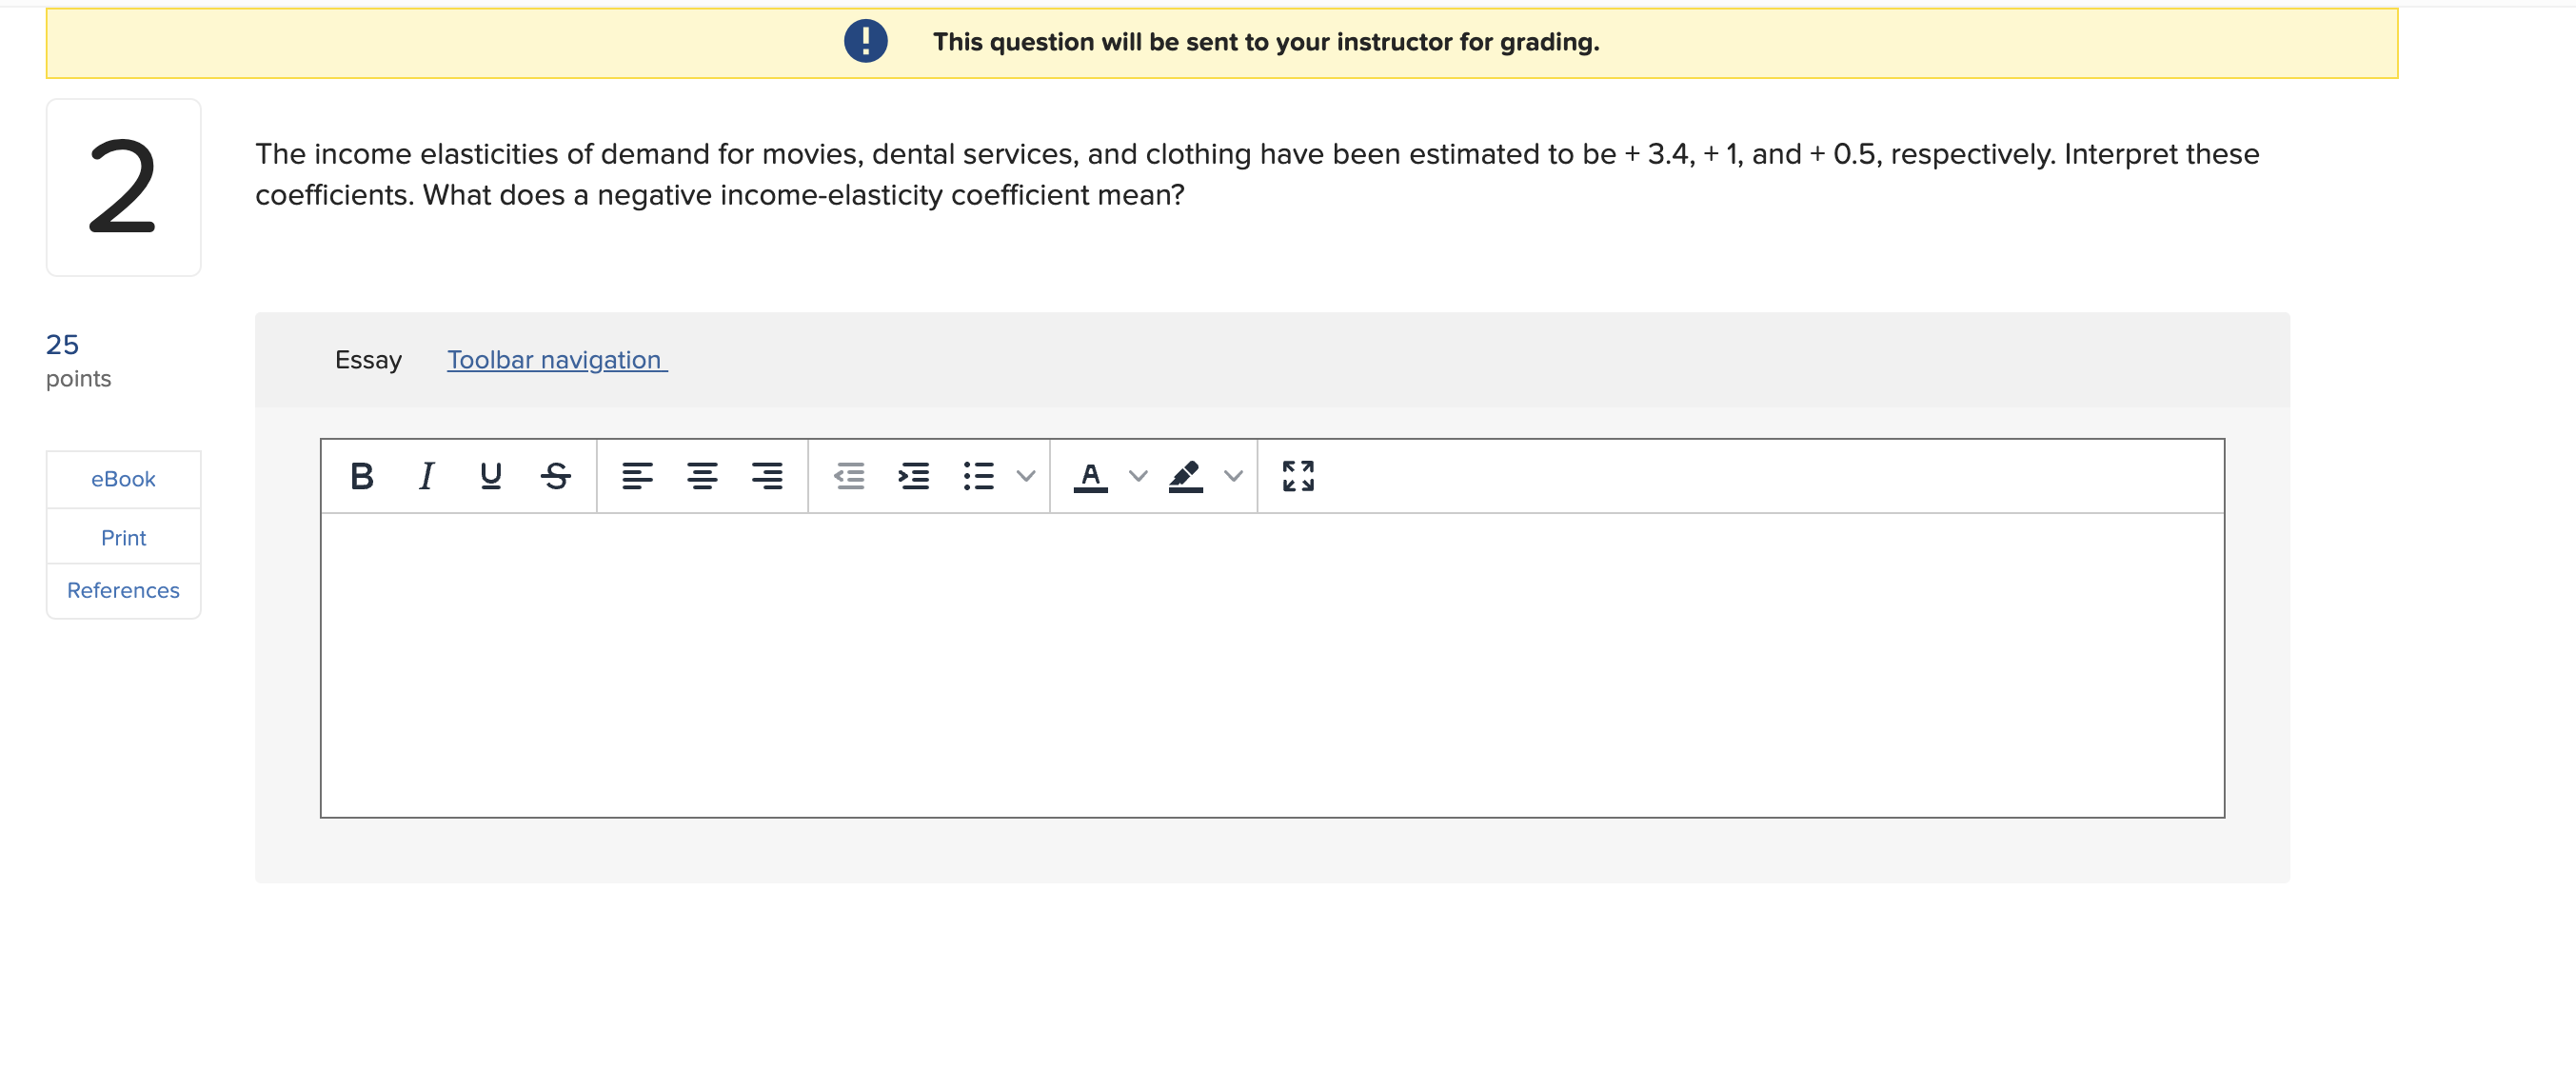This screenshot has width=2576, height=1089.
Task: Open the Toolbar navigation link
Action: pyautogui.click(x=557, y=360)
